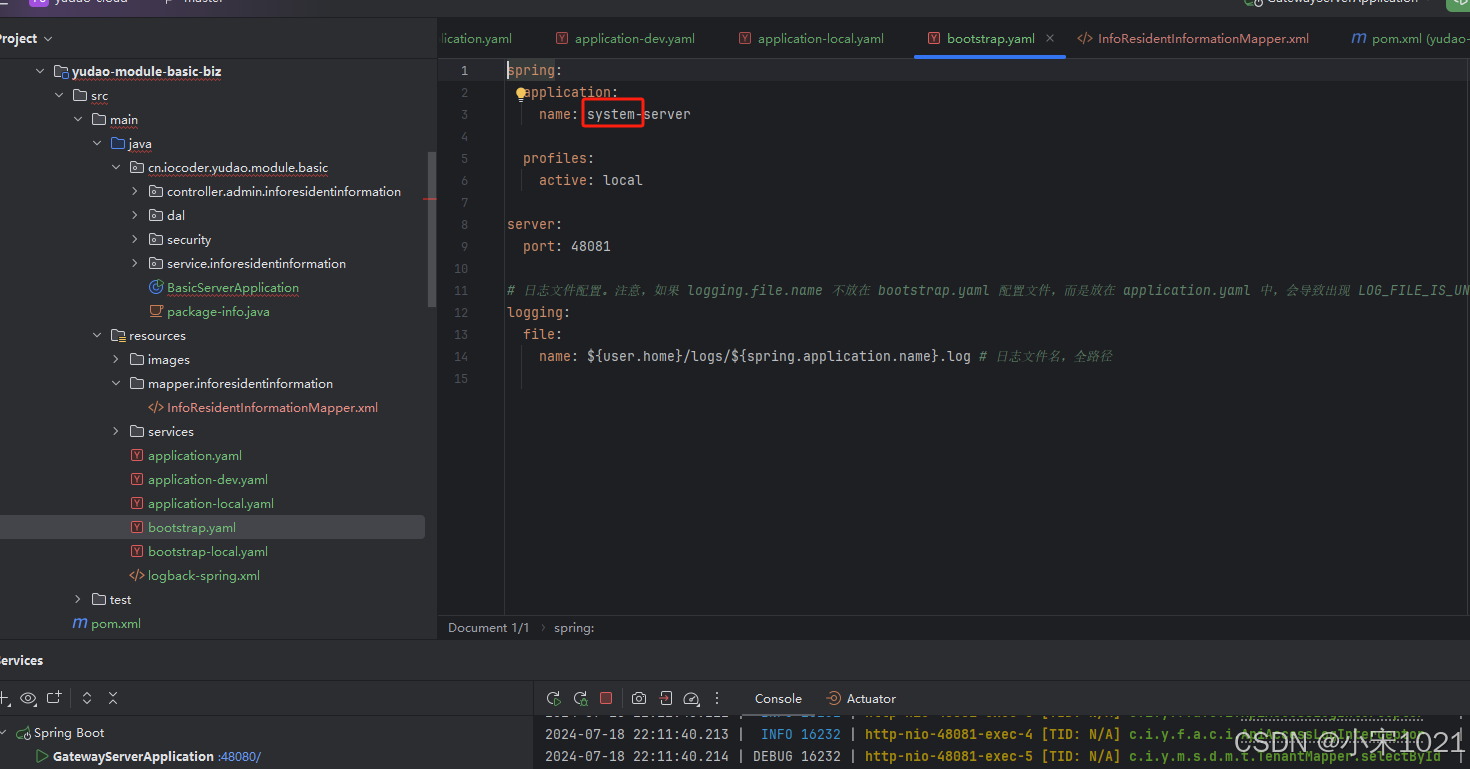This screenshot has width=1470, height=769.
Task: Toggle the Services view eye options
Action: [28, 698]
